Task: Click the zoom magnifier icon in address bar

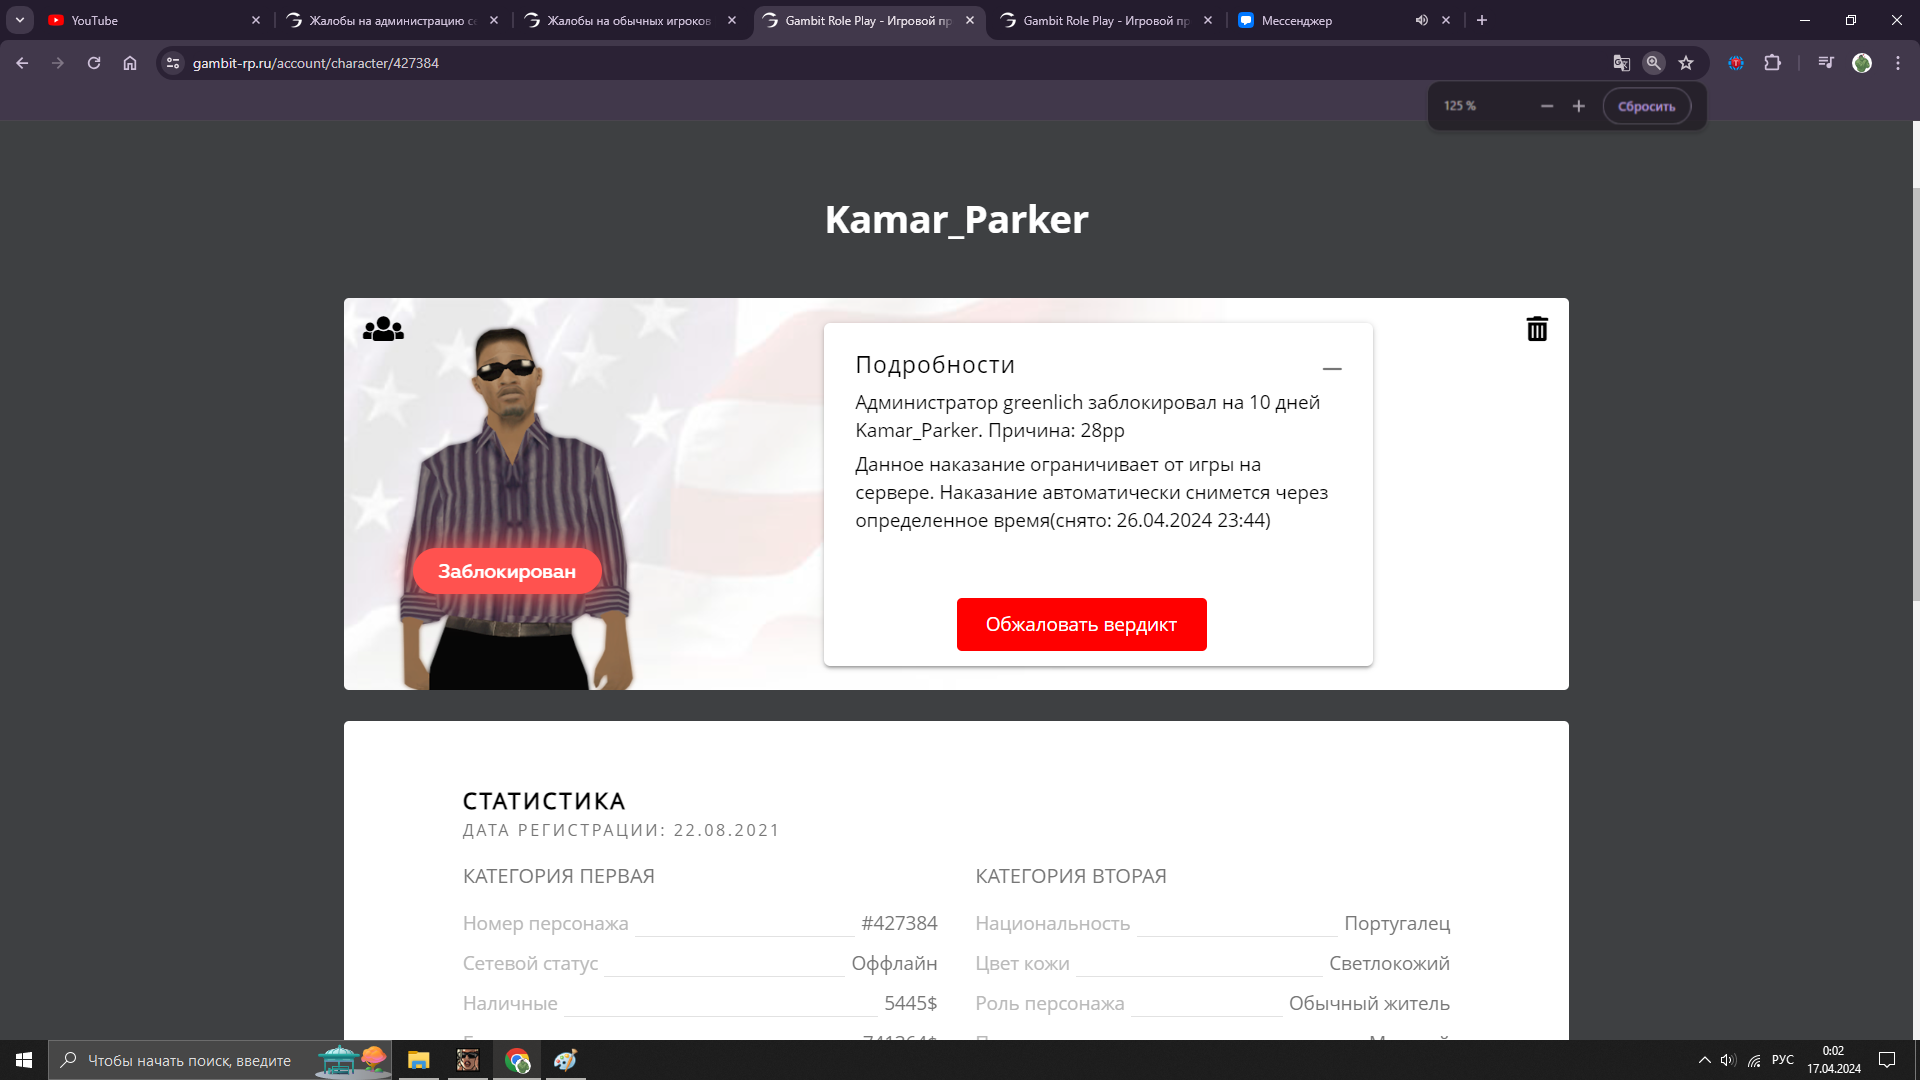Action: coord(1654,63)
